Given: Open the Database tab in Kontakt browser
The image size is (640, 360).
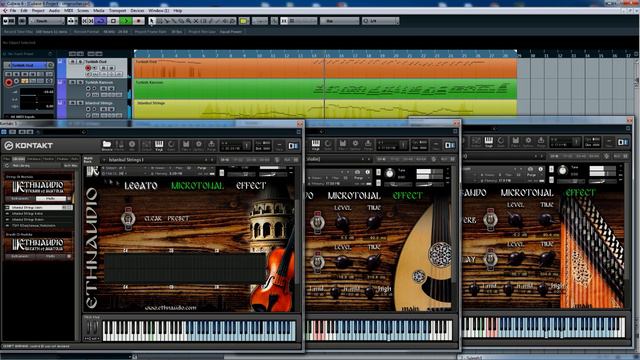Looking at the screenshot, I should pyautogui.click(x=33, y=159).
